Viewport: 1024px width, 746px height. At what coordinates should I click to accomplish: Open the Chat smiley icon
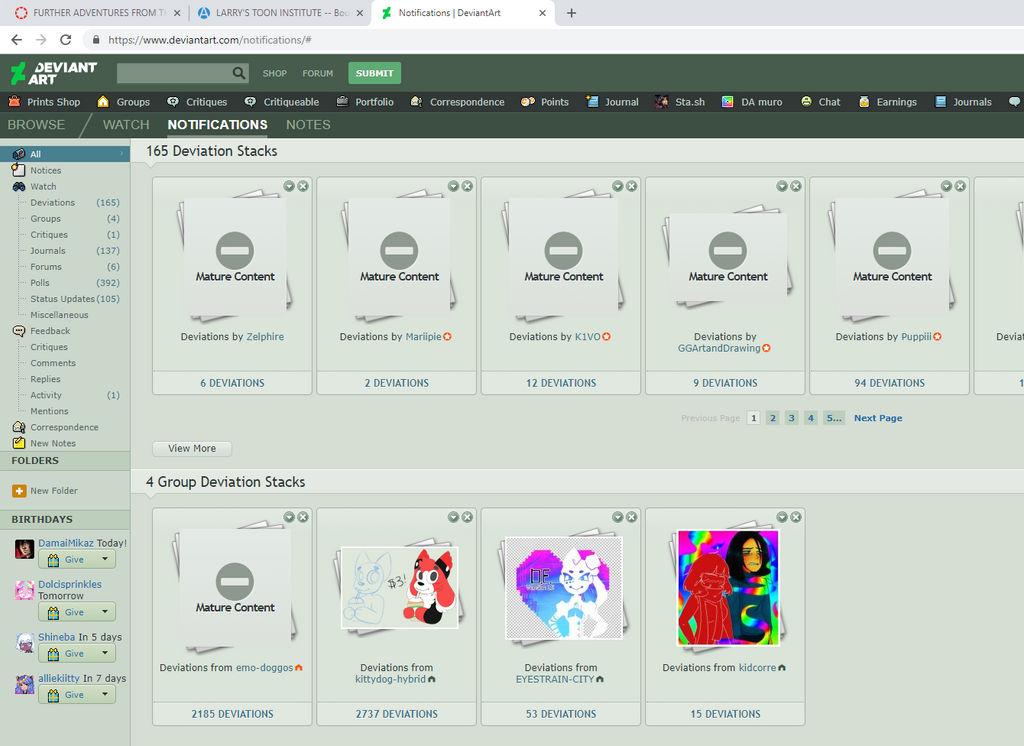[807, 101]
